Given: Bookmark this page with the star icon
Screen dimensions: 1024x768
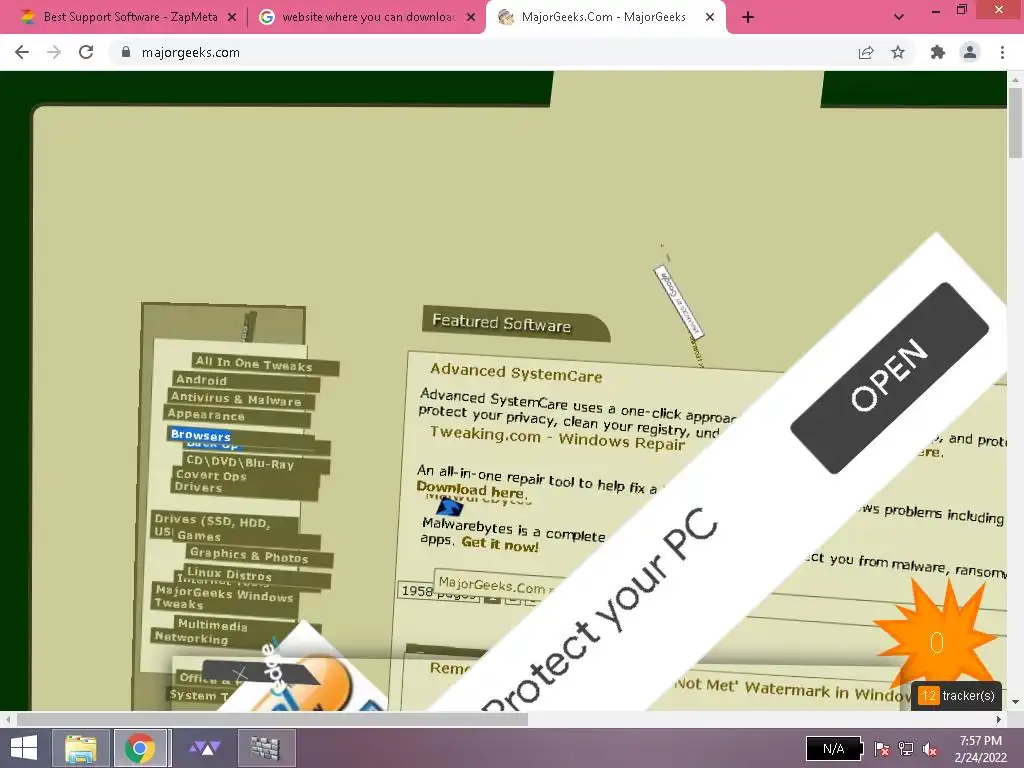Looking at the screenshot, I should point(898,52).
